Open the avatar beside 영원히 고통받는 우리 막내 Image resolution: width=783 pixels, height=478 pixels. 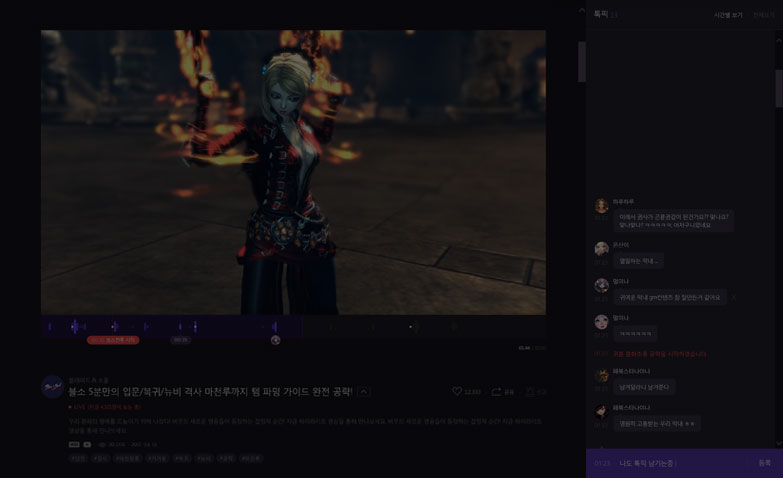[x=601, y=412]
